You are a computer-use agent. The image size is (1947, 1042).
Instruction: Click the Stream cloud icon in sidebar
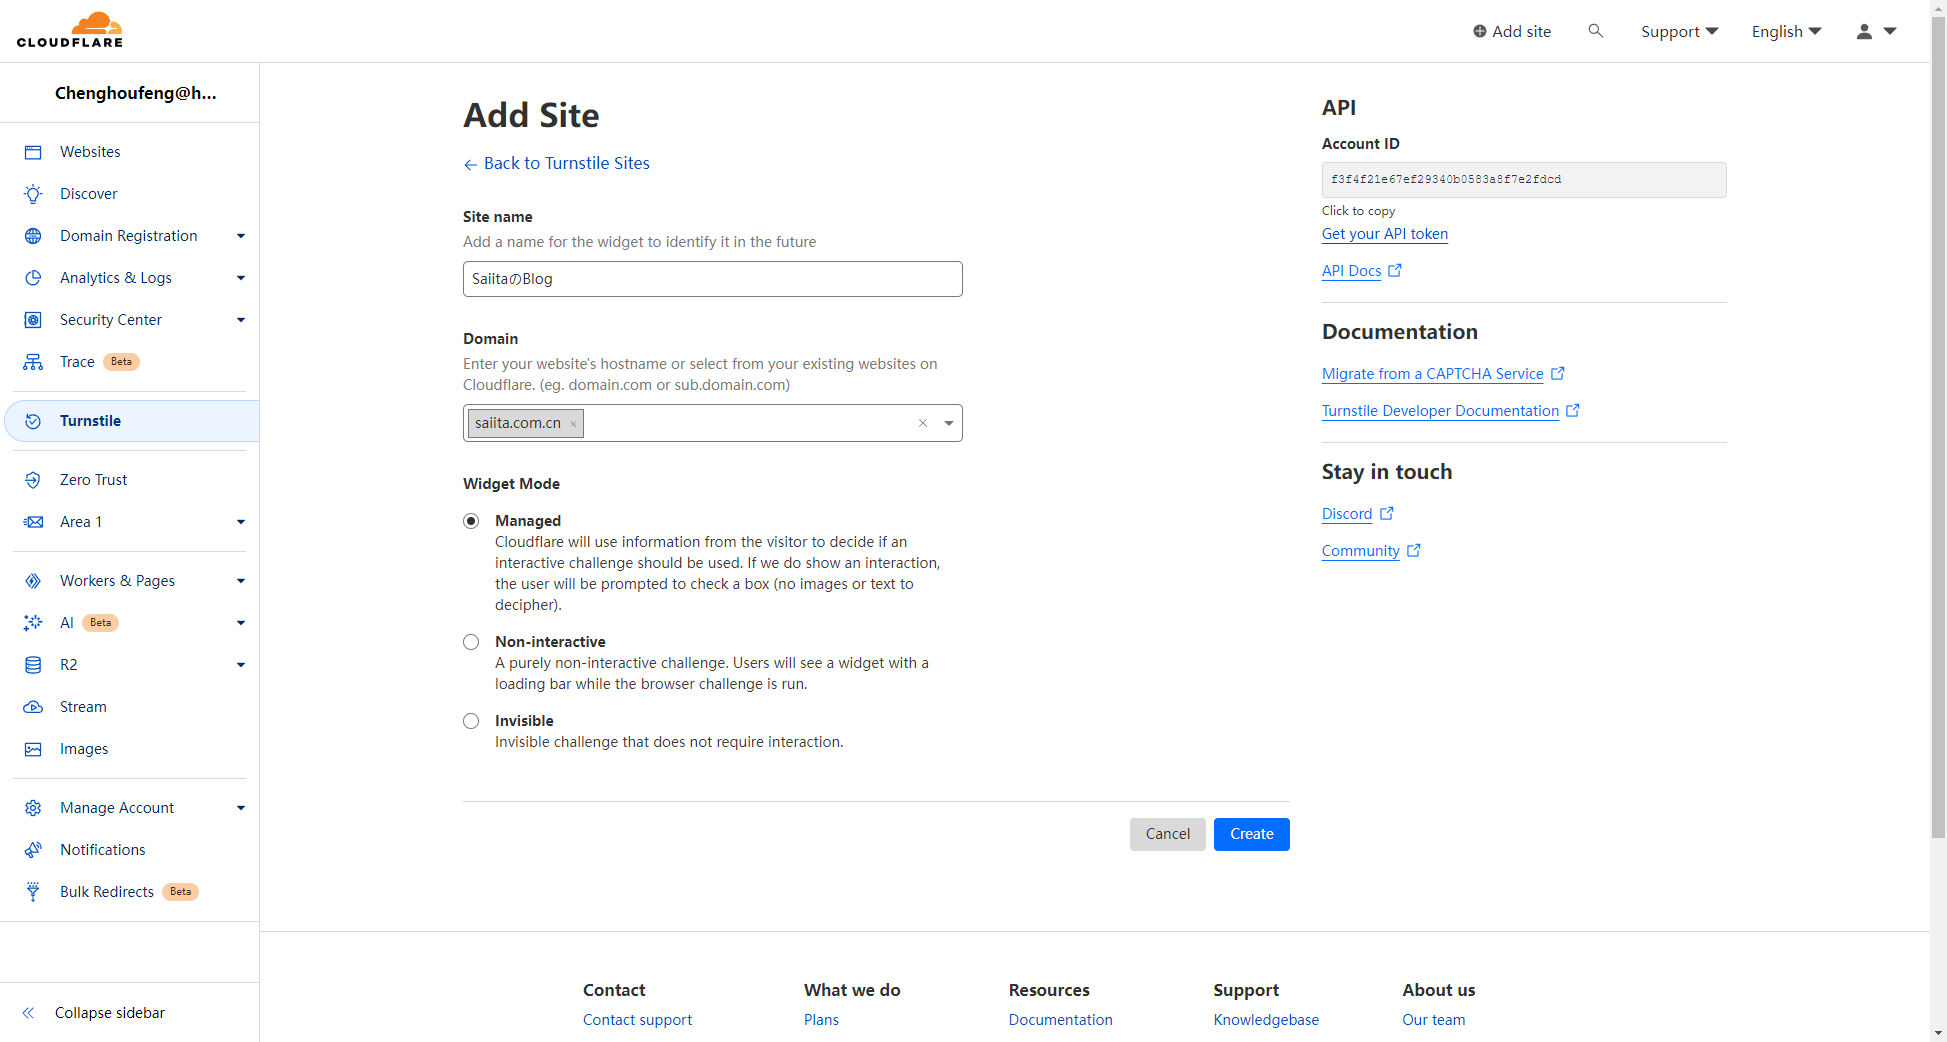point(33,707)
